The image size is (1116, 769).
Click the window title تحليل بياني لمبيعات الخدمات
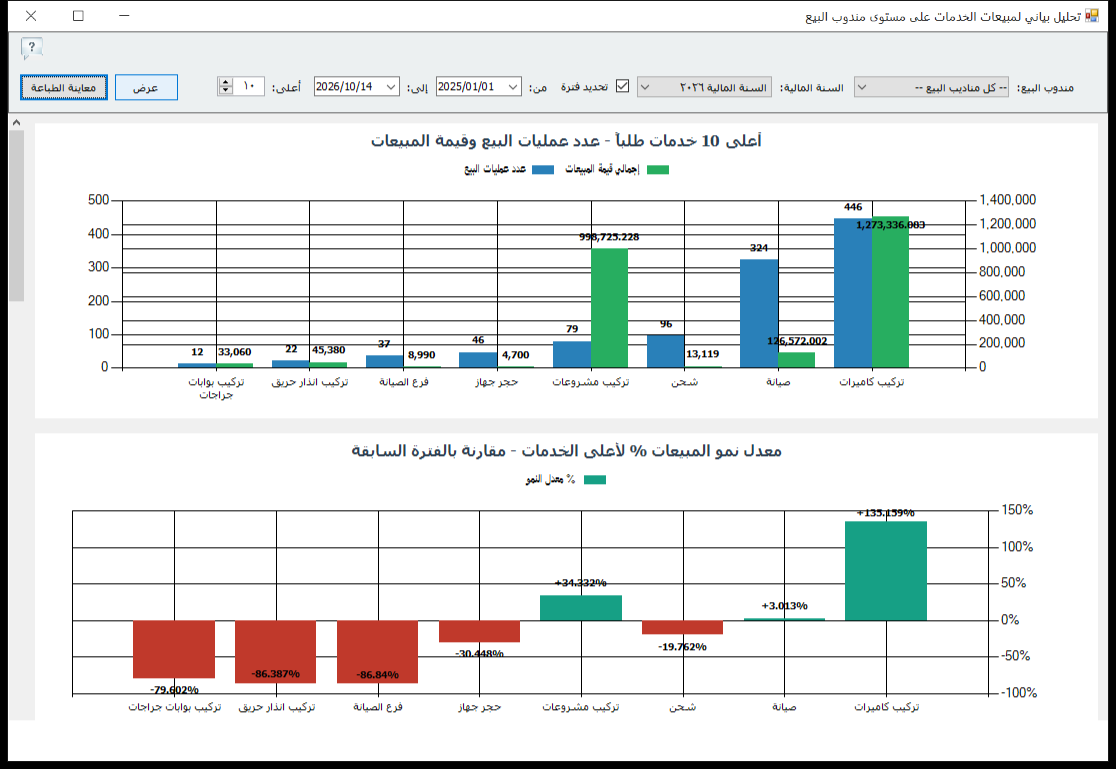pyautogui.click(x=943, y=16)
